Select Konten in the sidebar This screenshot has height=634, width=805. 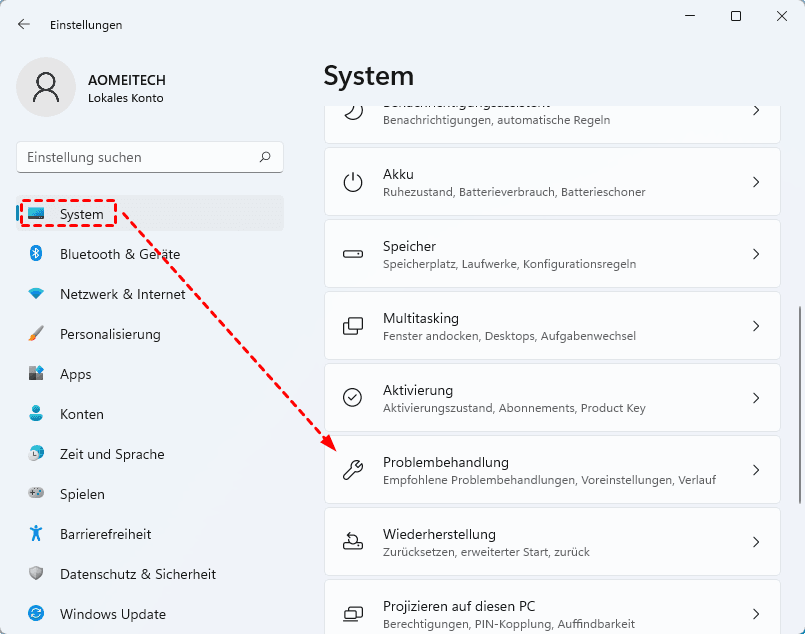click(x=82, y=414)
